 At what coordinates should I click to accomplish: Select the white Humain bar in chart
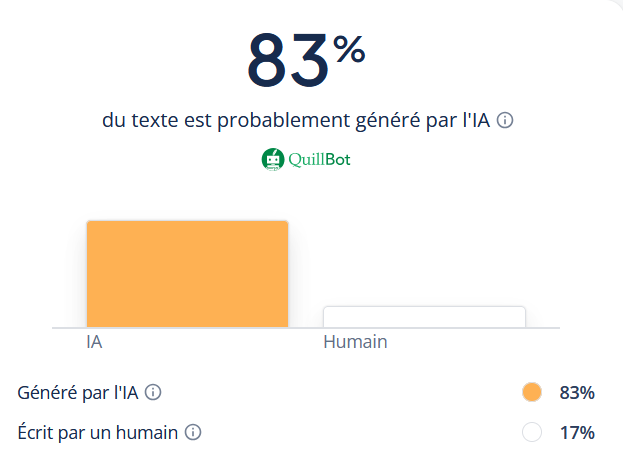[x=424, y=316]
